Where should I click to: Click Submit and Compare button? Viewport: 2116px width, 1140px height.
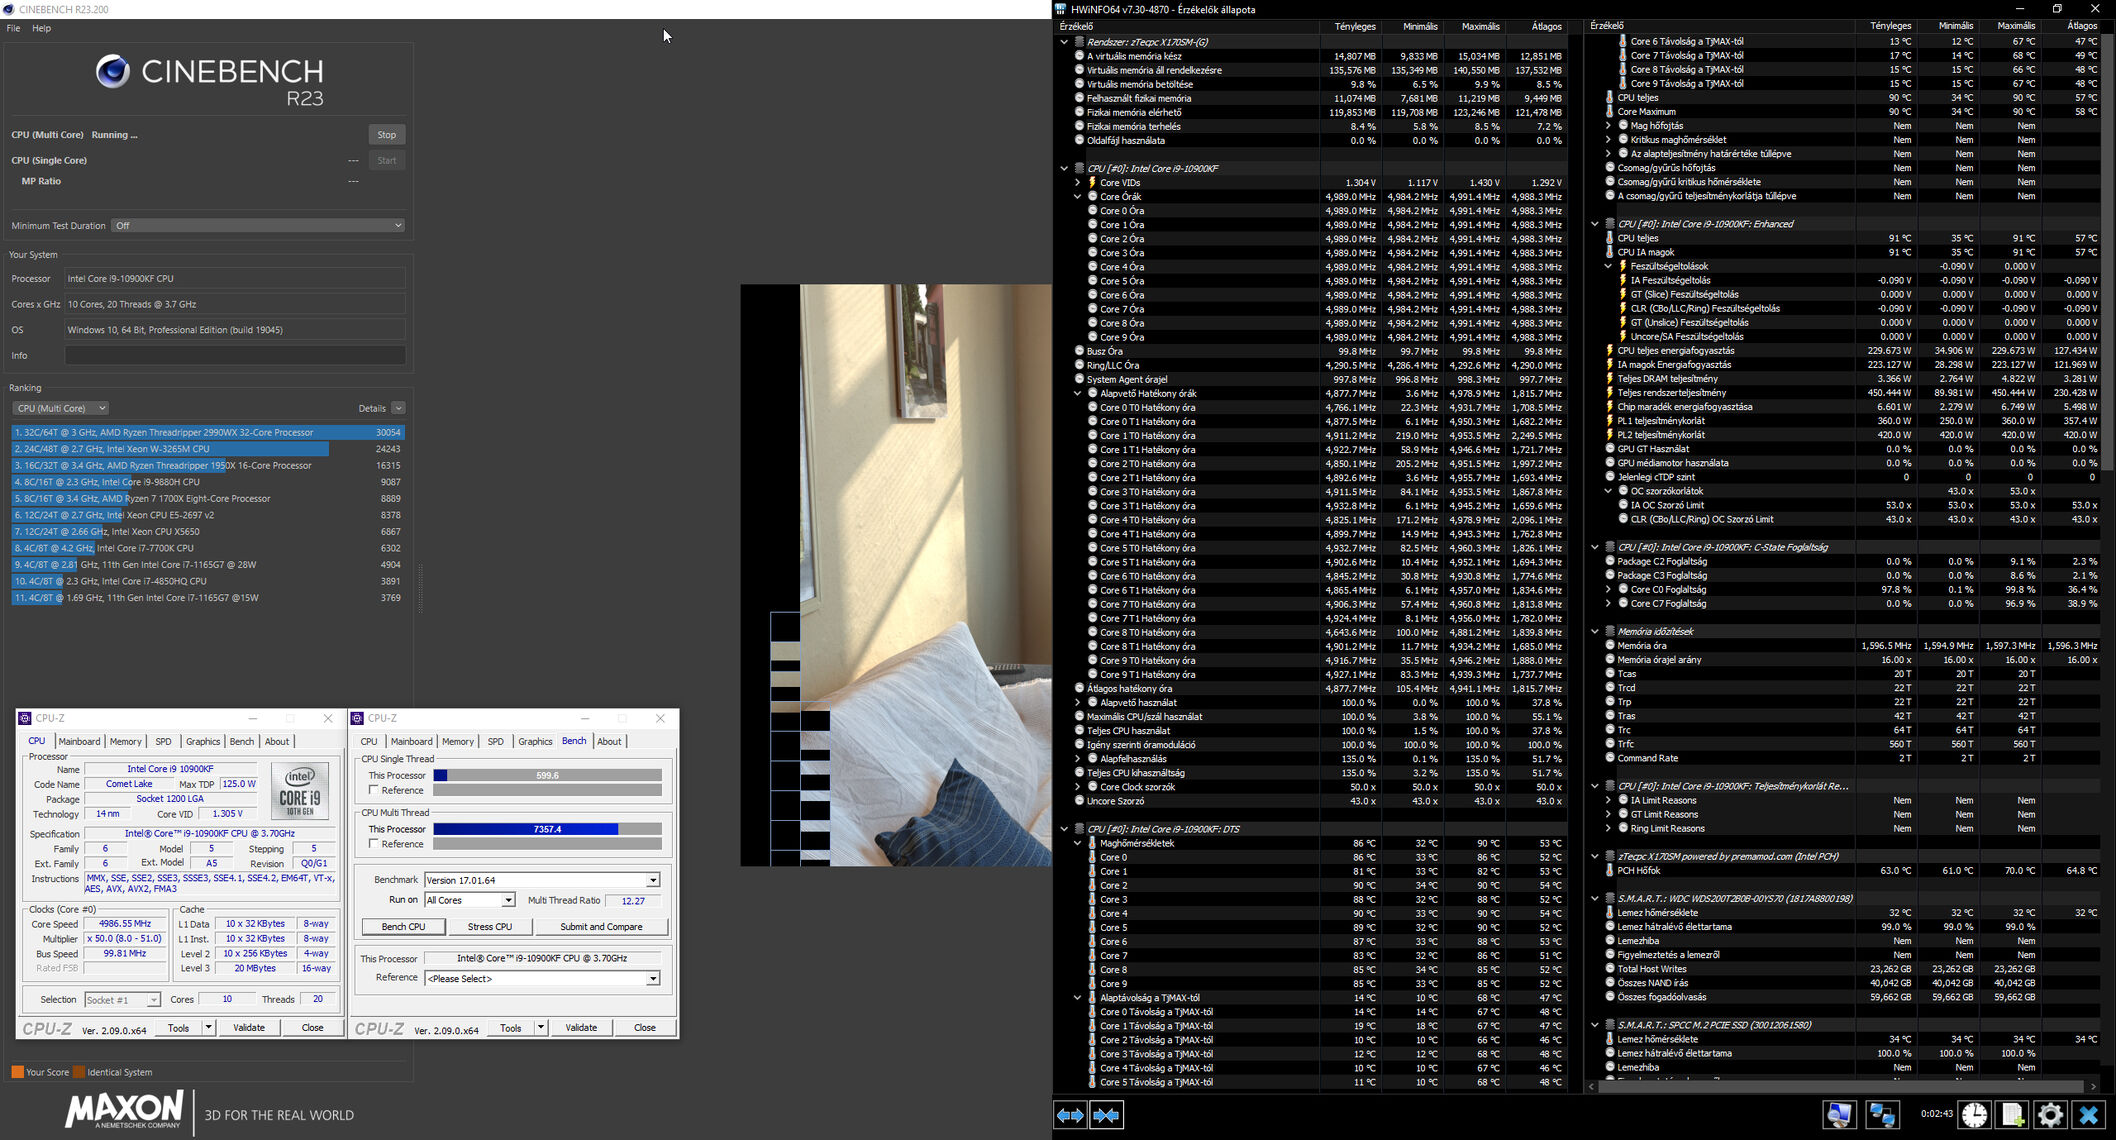pyautogui.click(x=601, y=926)
